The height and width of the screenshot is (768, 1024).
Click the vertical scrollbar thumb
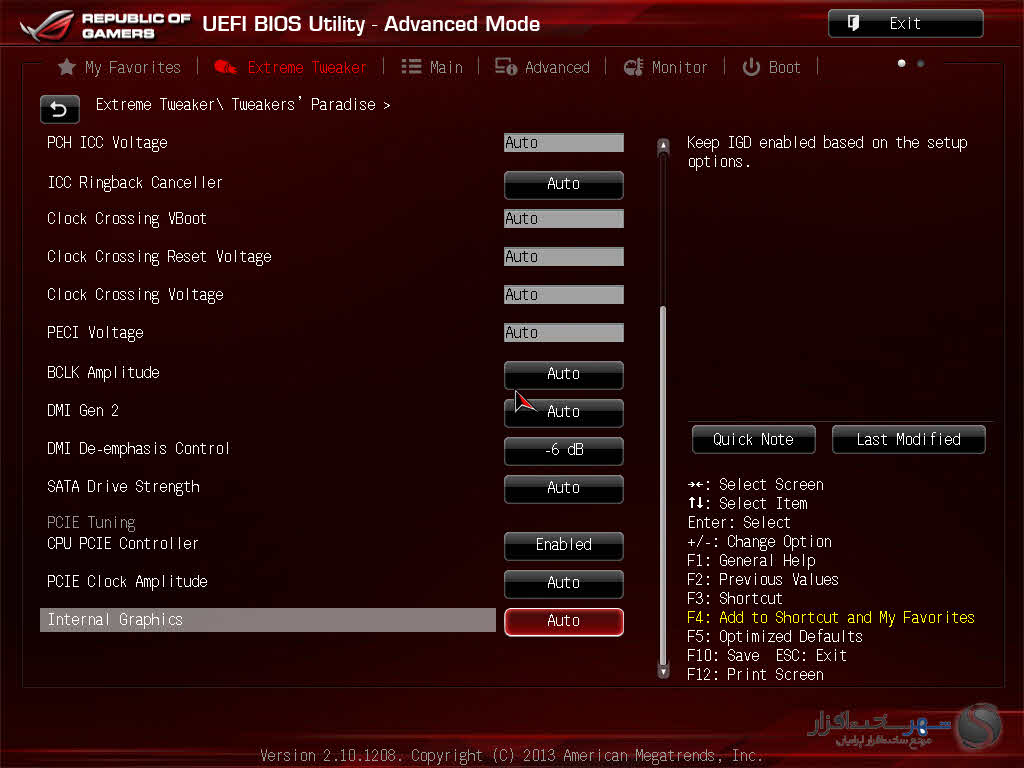[x=662, y=480]
